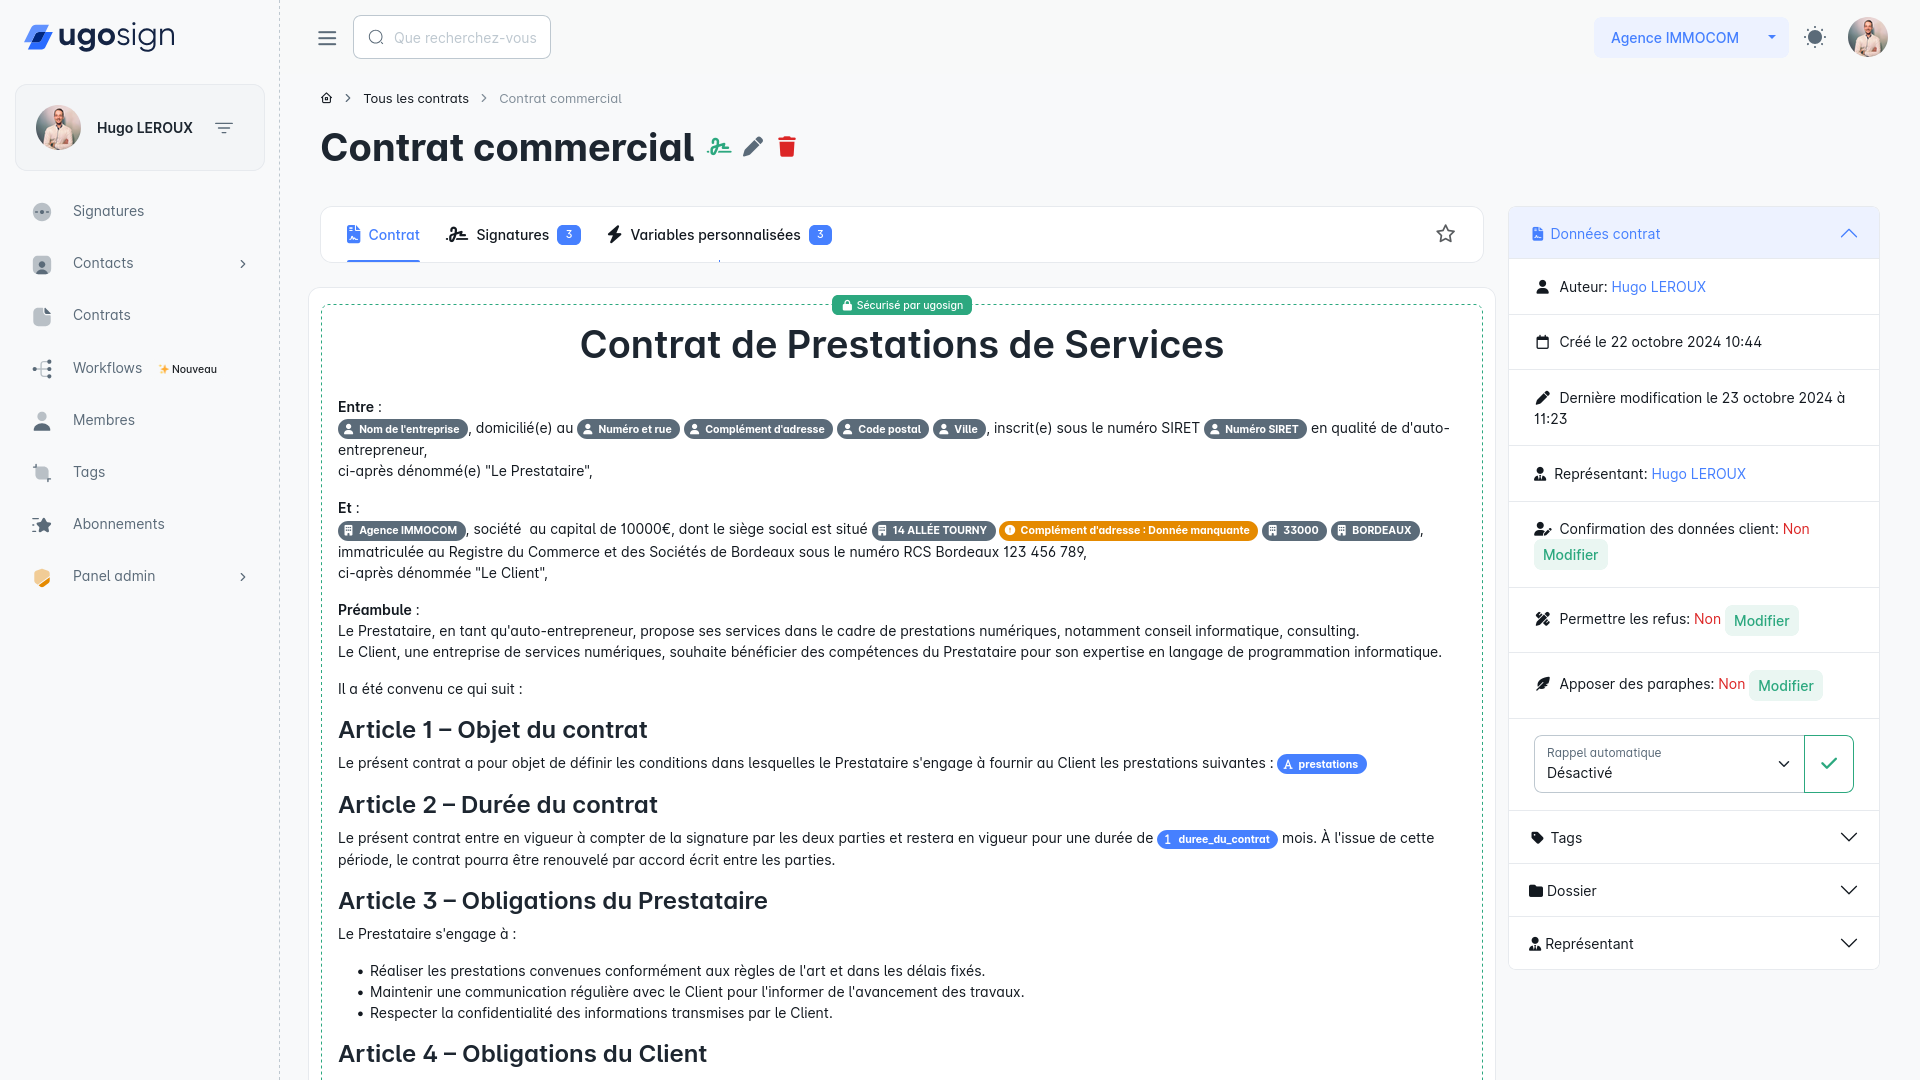Viewport: 1920px width, 1080px height.
Task: Open the Tags section in the sidebar
Action: [89, 472]
